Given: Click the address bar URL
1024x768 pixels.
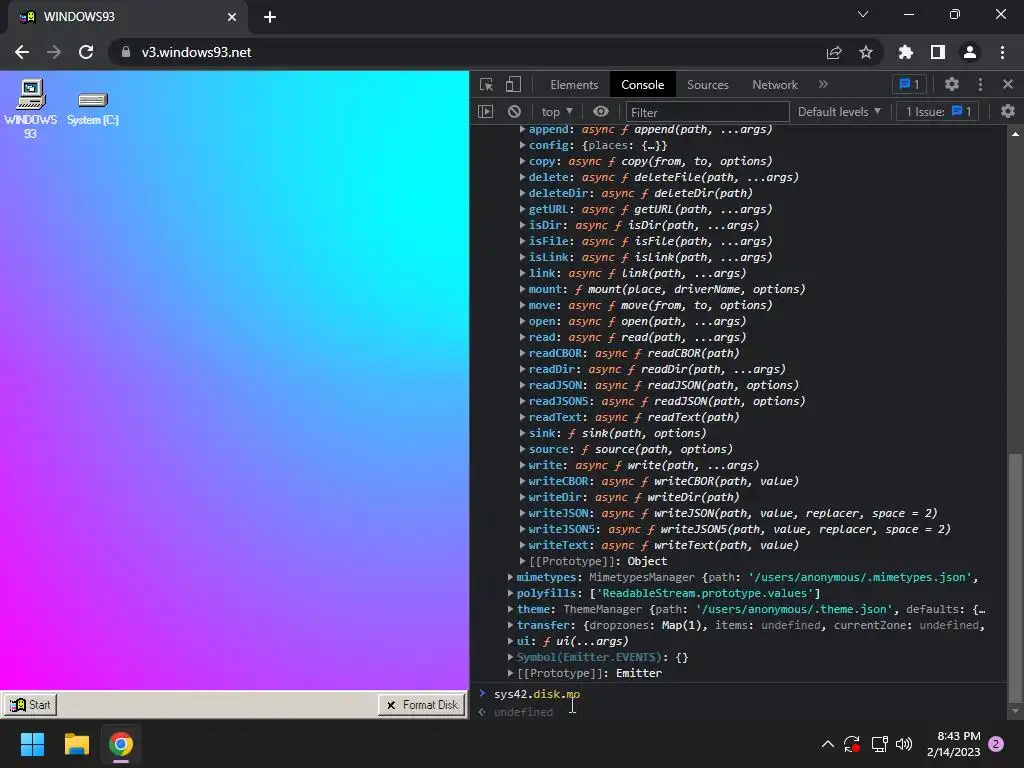Looking at the screenshot, I should click(196, 52).
